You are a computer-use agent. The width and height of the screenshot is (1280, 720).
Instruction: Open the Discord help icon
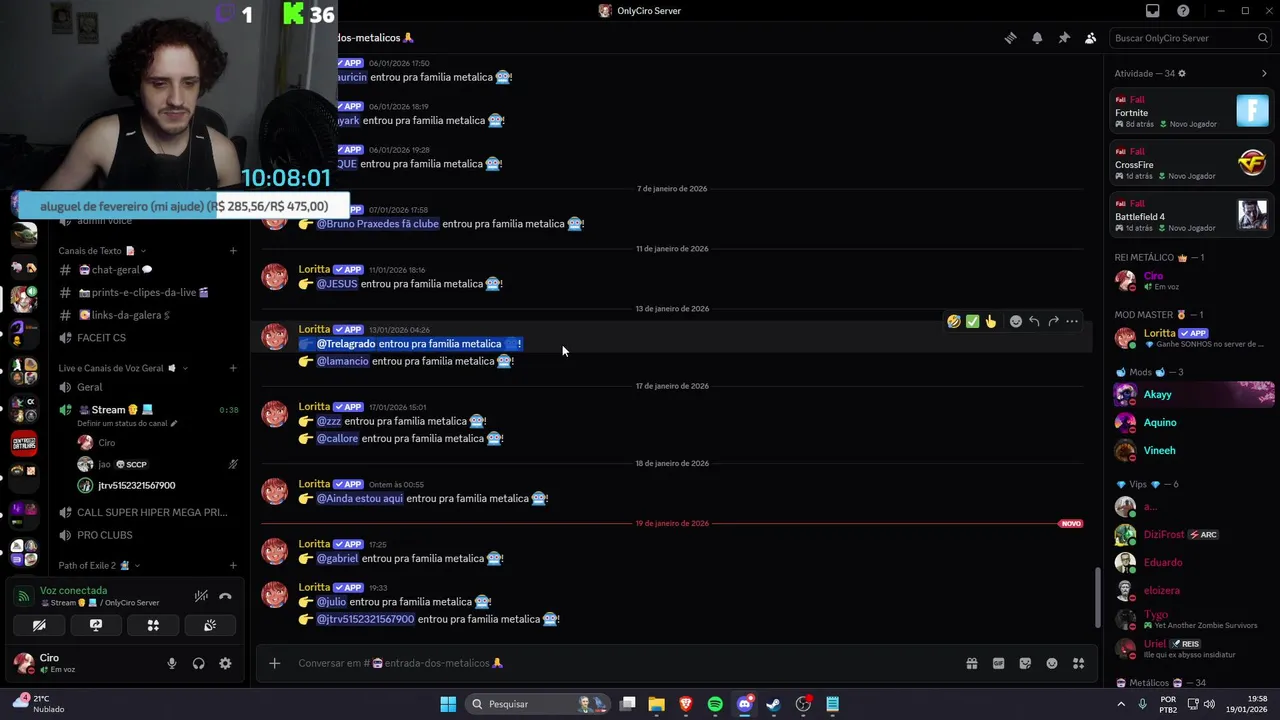click(x=1183, y=11)
